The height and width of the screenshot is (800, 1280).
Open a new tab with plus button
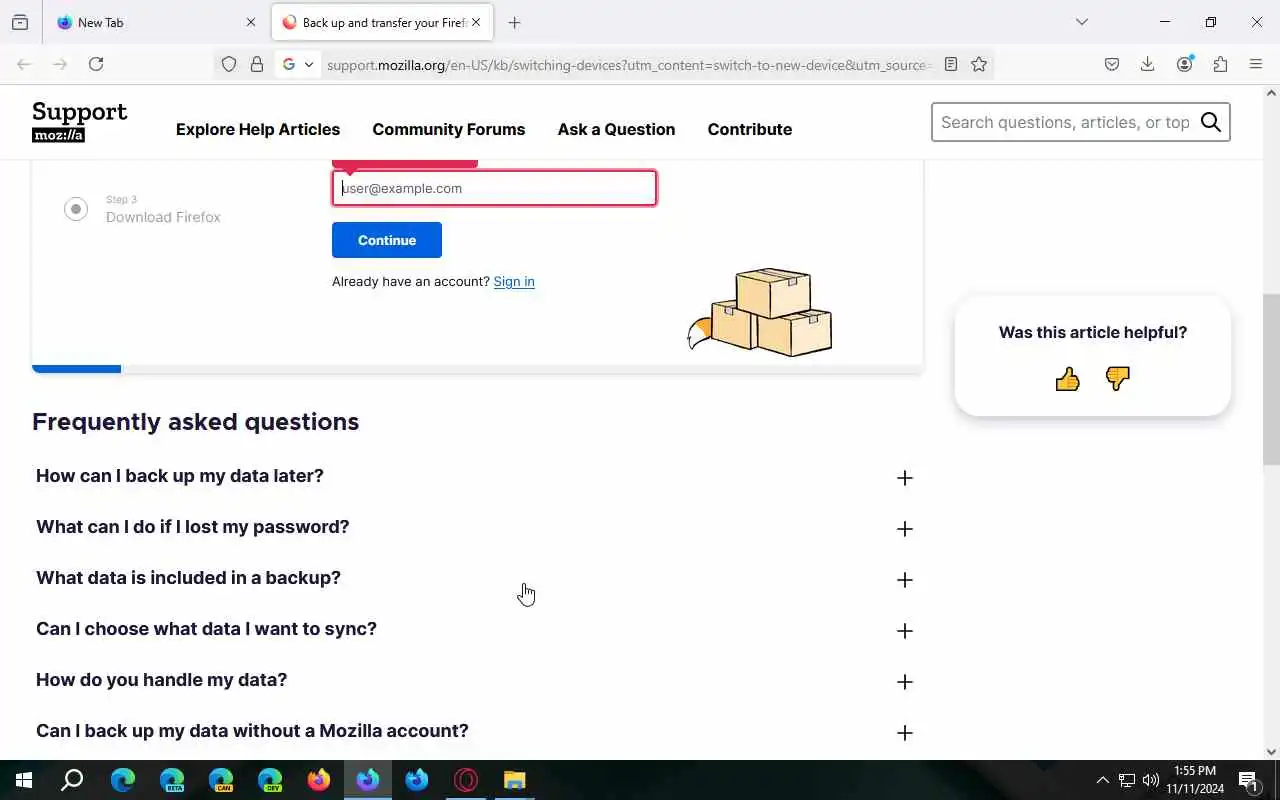pos(514,22)
